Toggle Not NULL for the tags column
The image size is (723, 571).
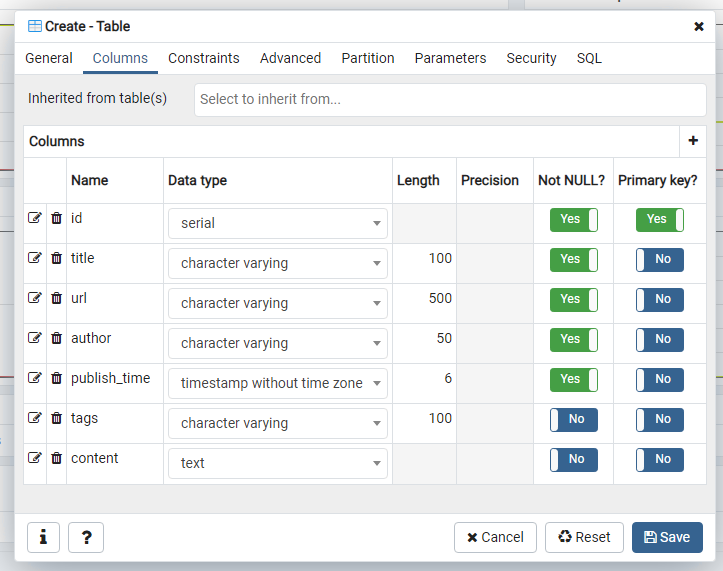tap(573, 420)
